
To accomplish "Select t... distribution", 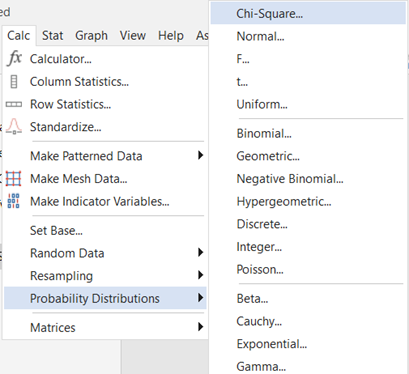I will (x=308, y=82).
